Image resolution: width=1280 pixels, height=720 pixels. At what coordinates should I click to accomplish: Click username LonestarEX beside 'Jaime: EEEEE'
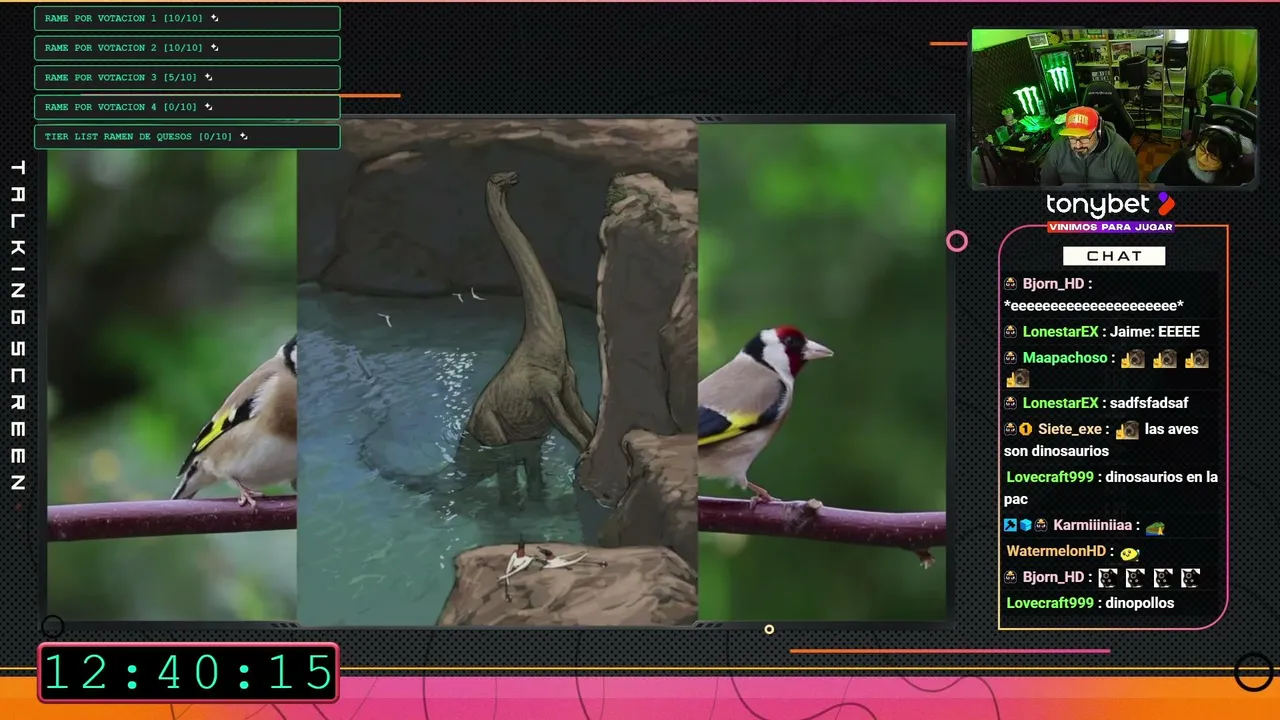pyautogui.click(x=1060, y=332)
